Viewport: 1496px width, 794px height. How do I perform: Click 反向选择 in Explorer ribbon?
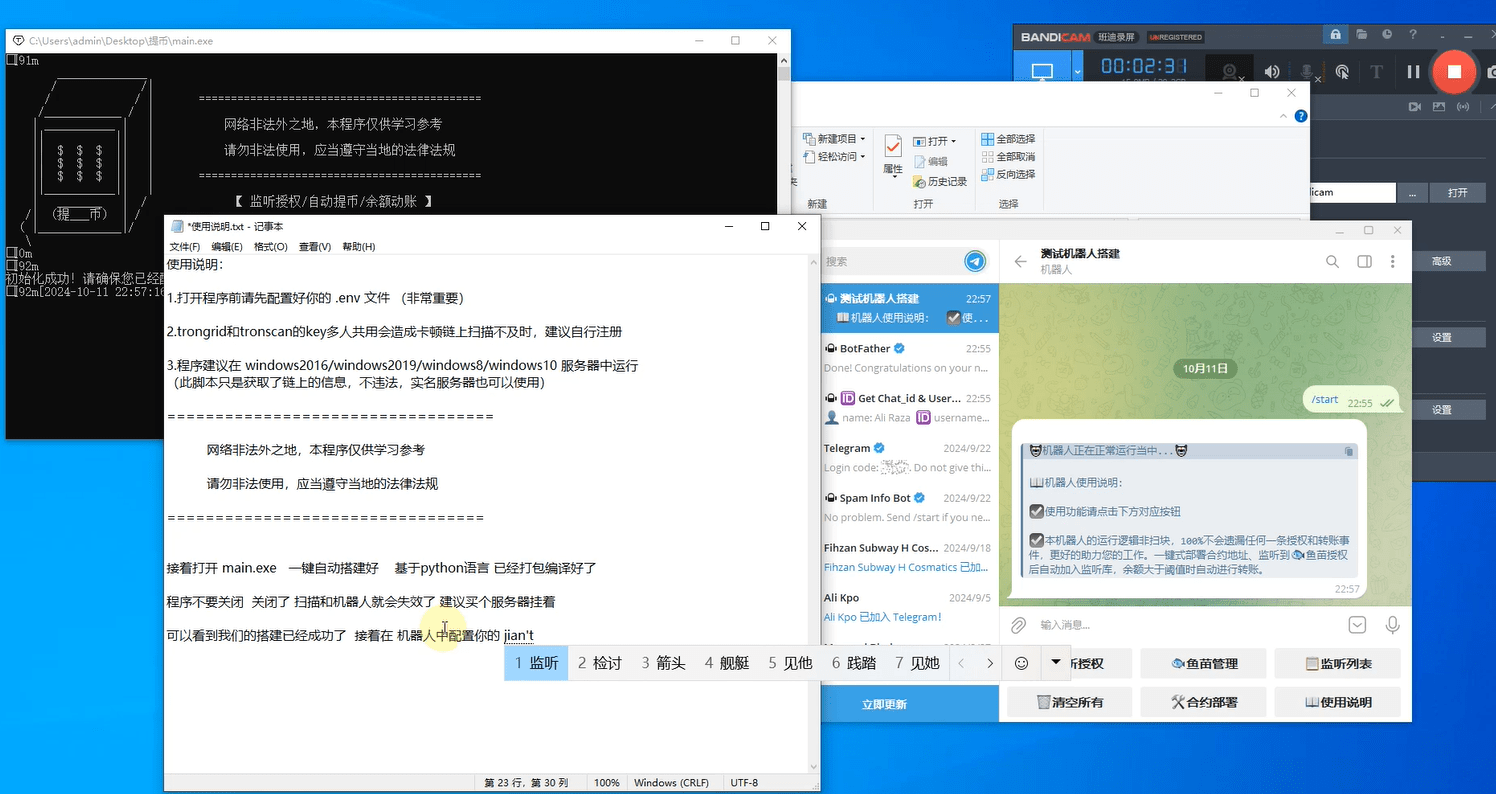click(1008, 174)
